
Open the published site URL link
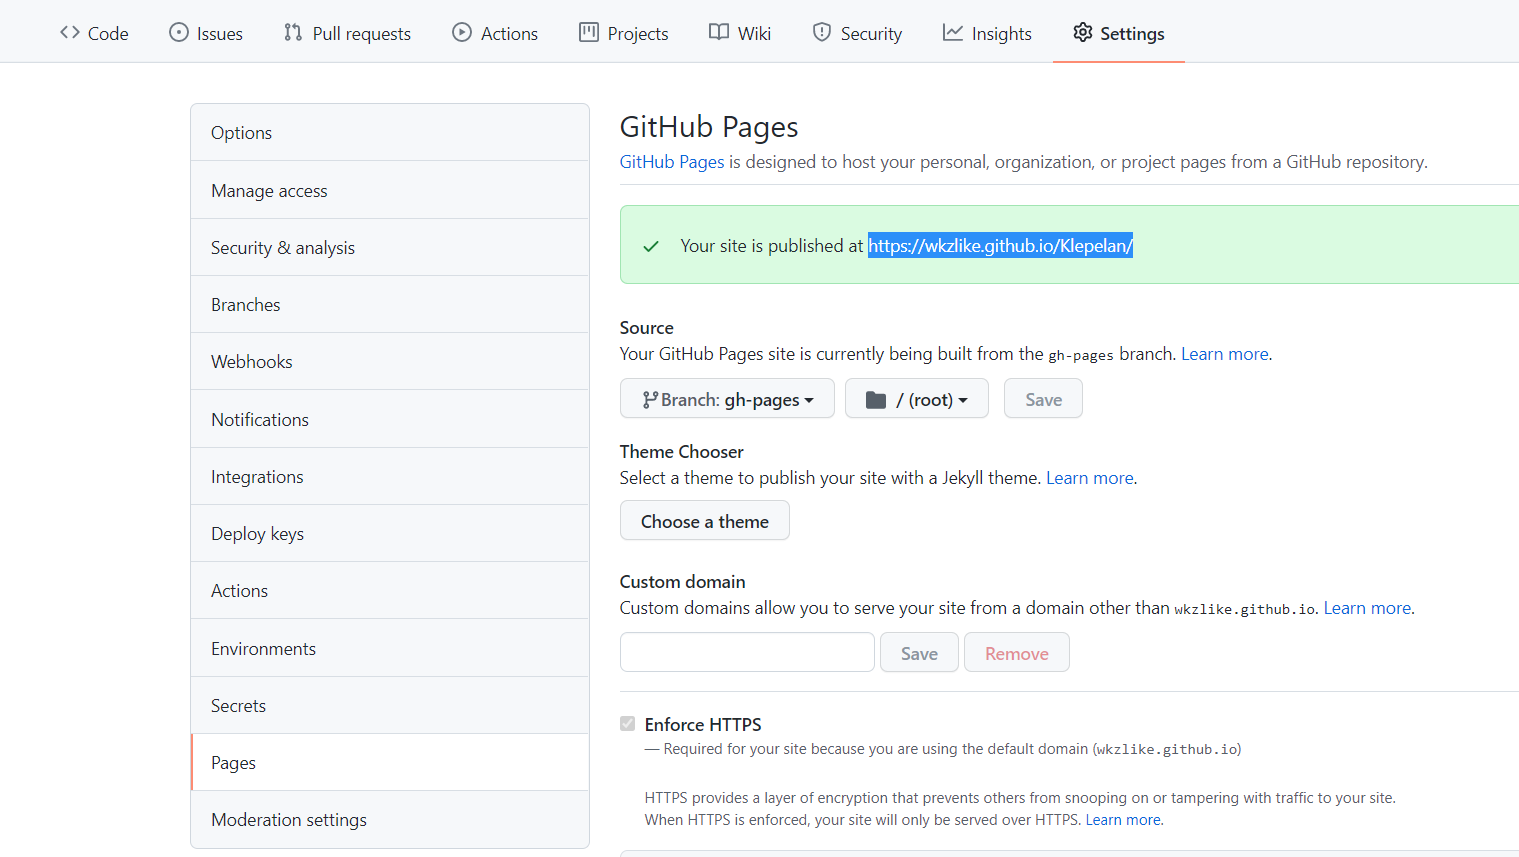1000,246
